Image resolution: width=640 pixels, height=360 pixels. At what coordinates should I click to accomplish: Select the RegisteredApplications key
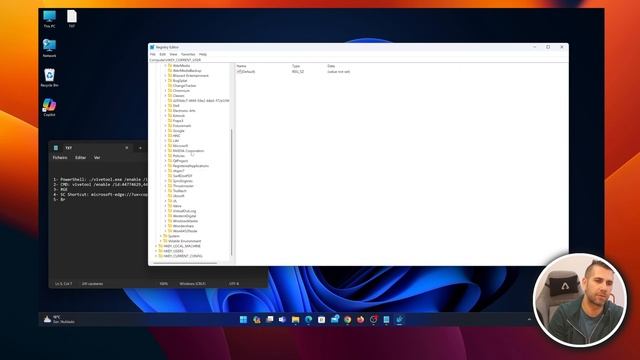[x=191, y=166]
